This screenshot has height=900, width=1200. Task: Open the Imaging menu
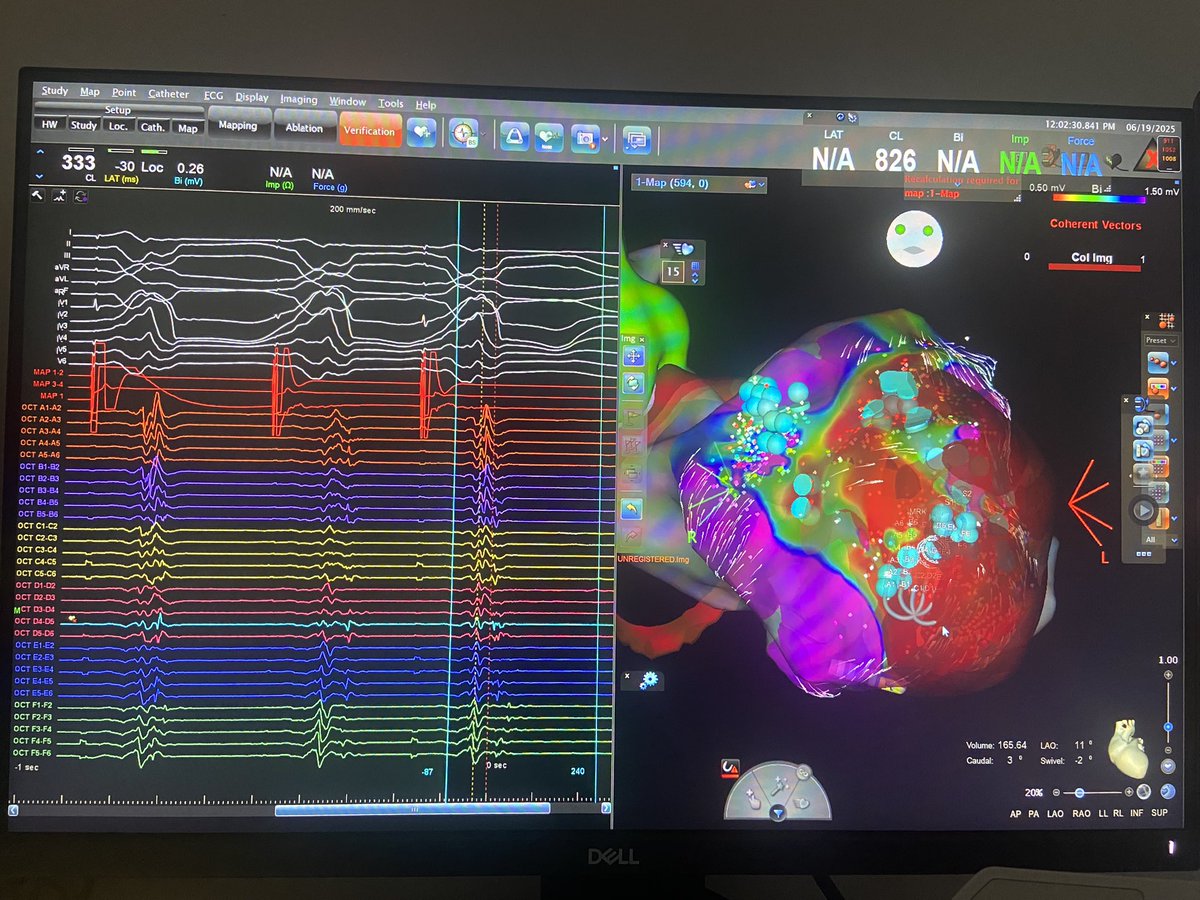click(x=301, y=99)
